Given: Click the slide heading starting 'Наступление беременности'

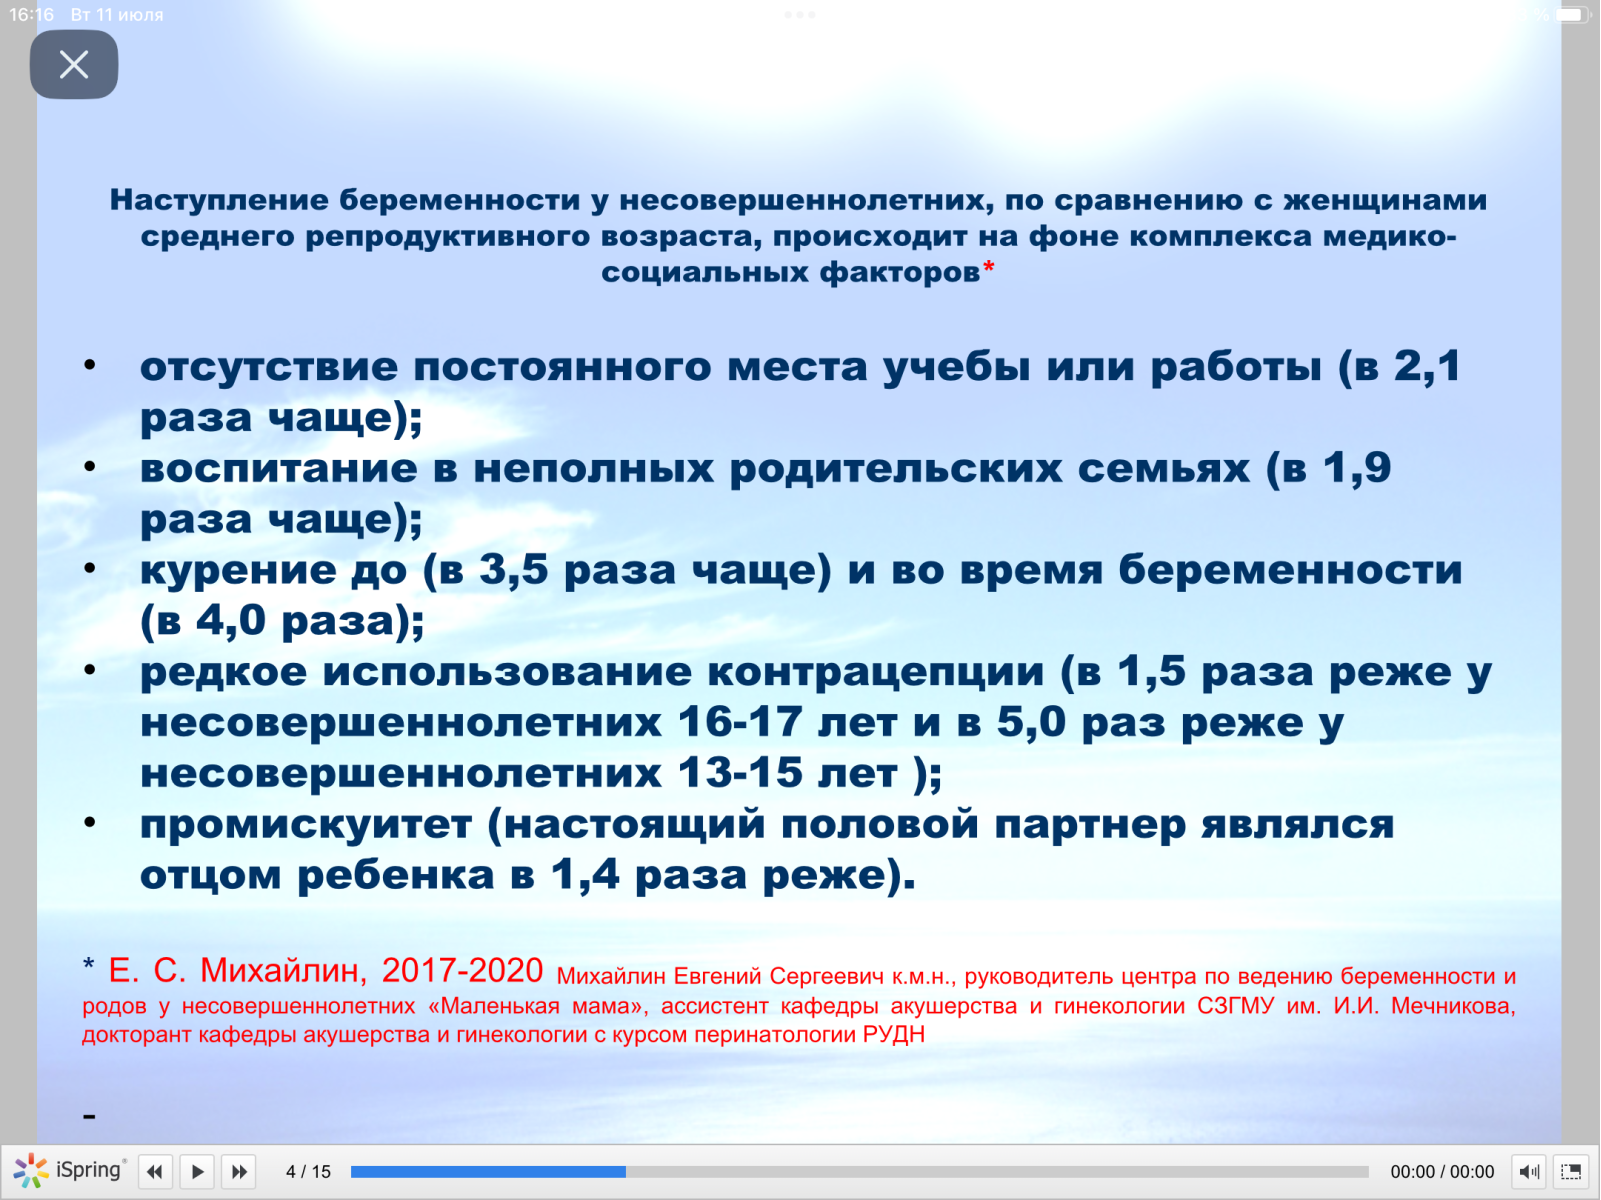Looking at the screenshot, I should 798,236.
